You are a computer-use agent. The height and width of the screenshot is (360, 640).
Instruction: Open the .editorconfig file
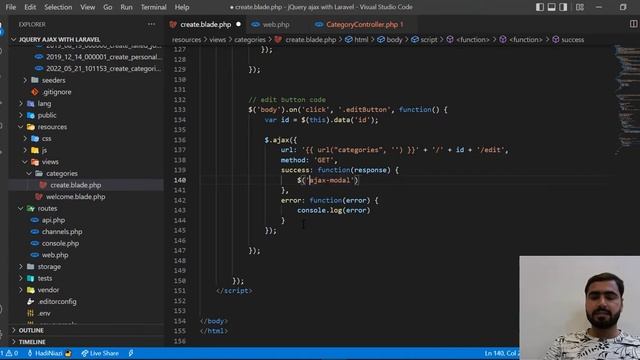[57, 302]
